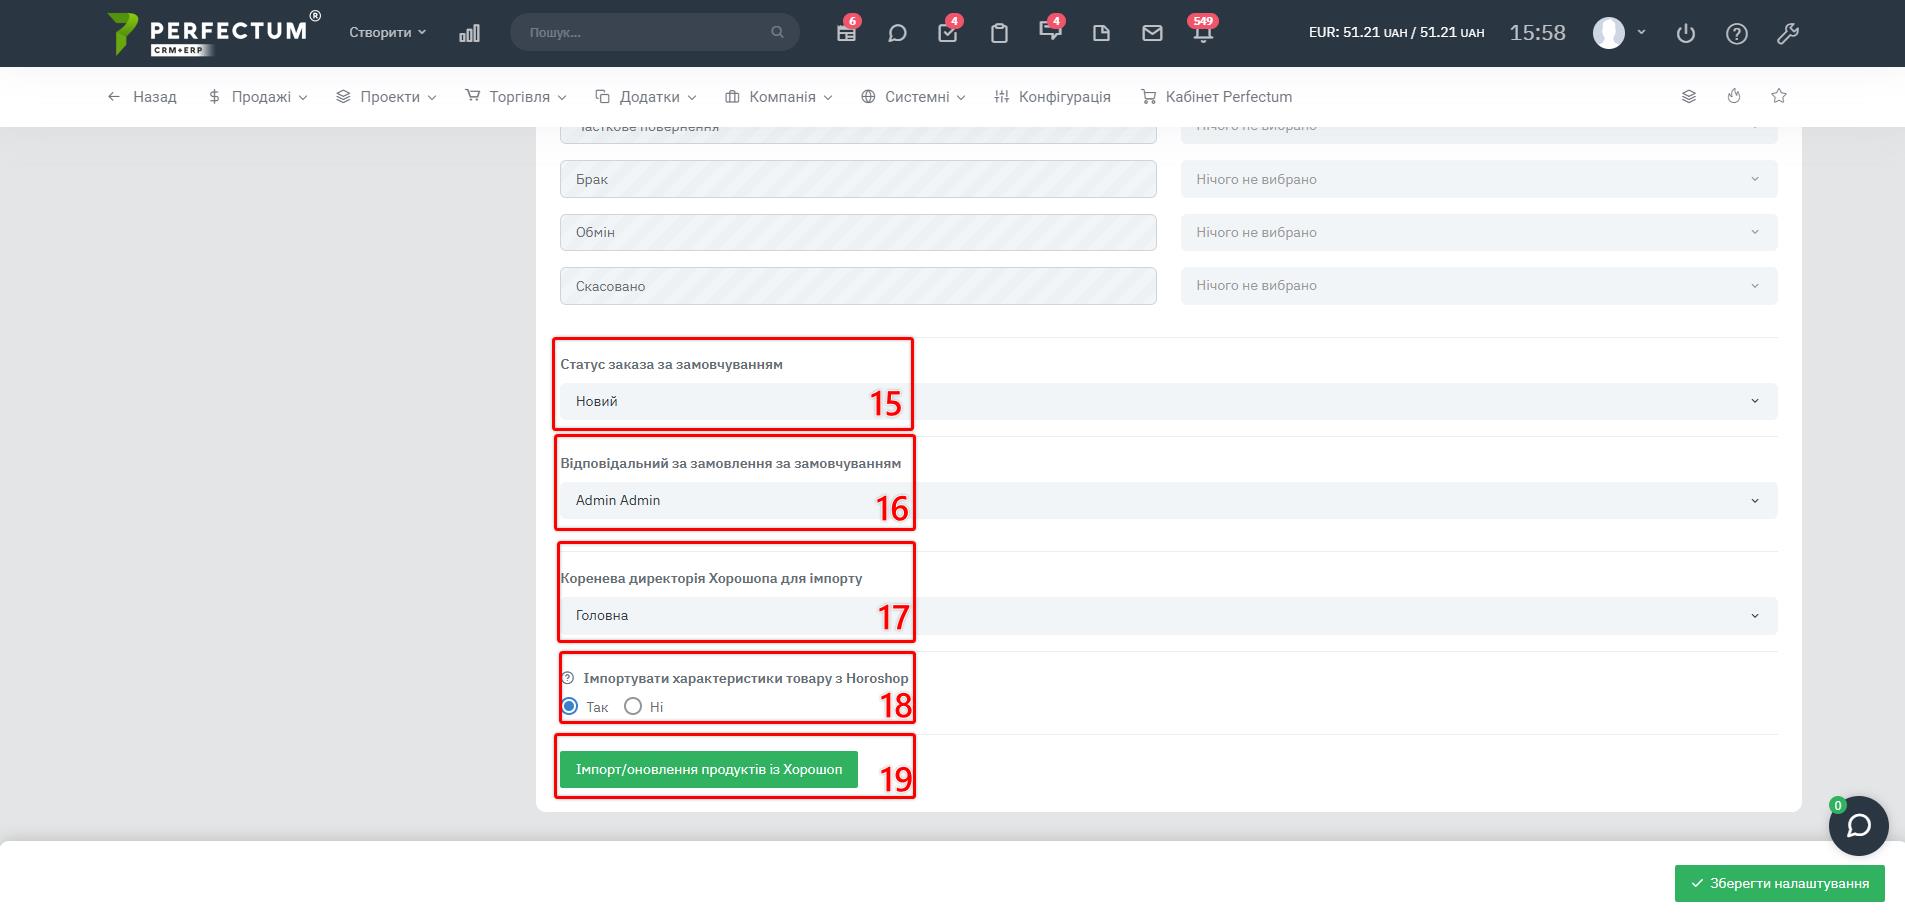Open tasks checklist icon with badge 4
Image resolution: width=1905 pixels, height=920 pixels.
point(947,33)
